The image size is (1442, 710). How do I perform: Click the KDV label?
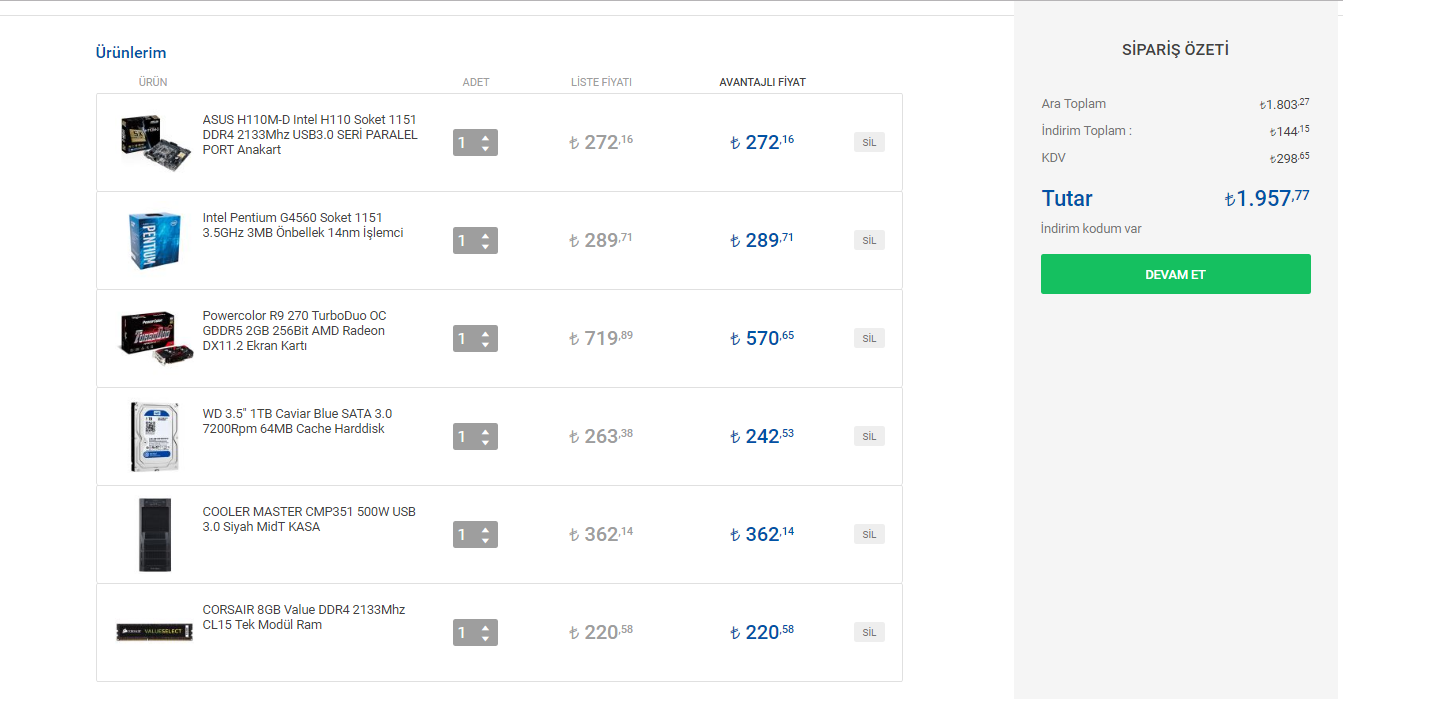click(1054, 158)
